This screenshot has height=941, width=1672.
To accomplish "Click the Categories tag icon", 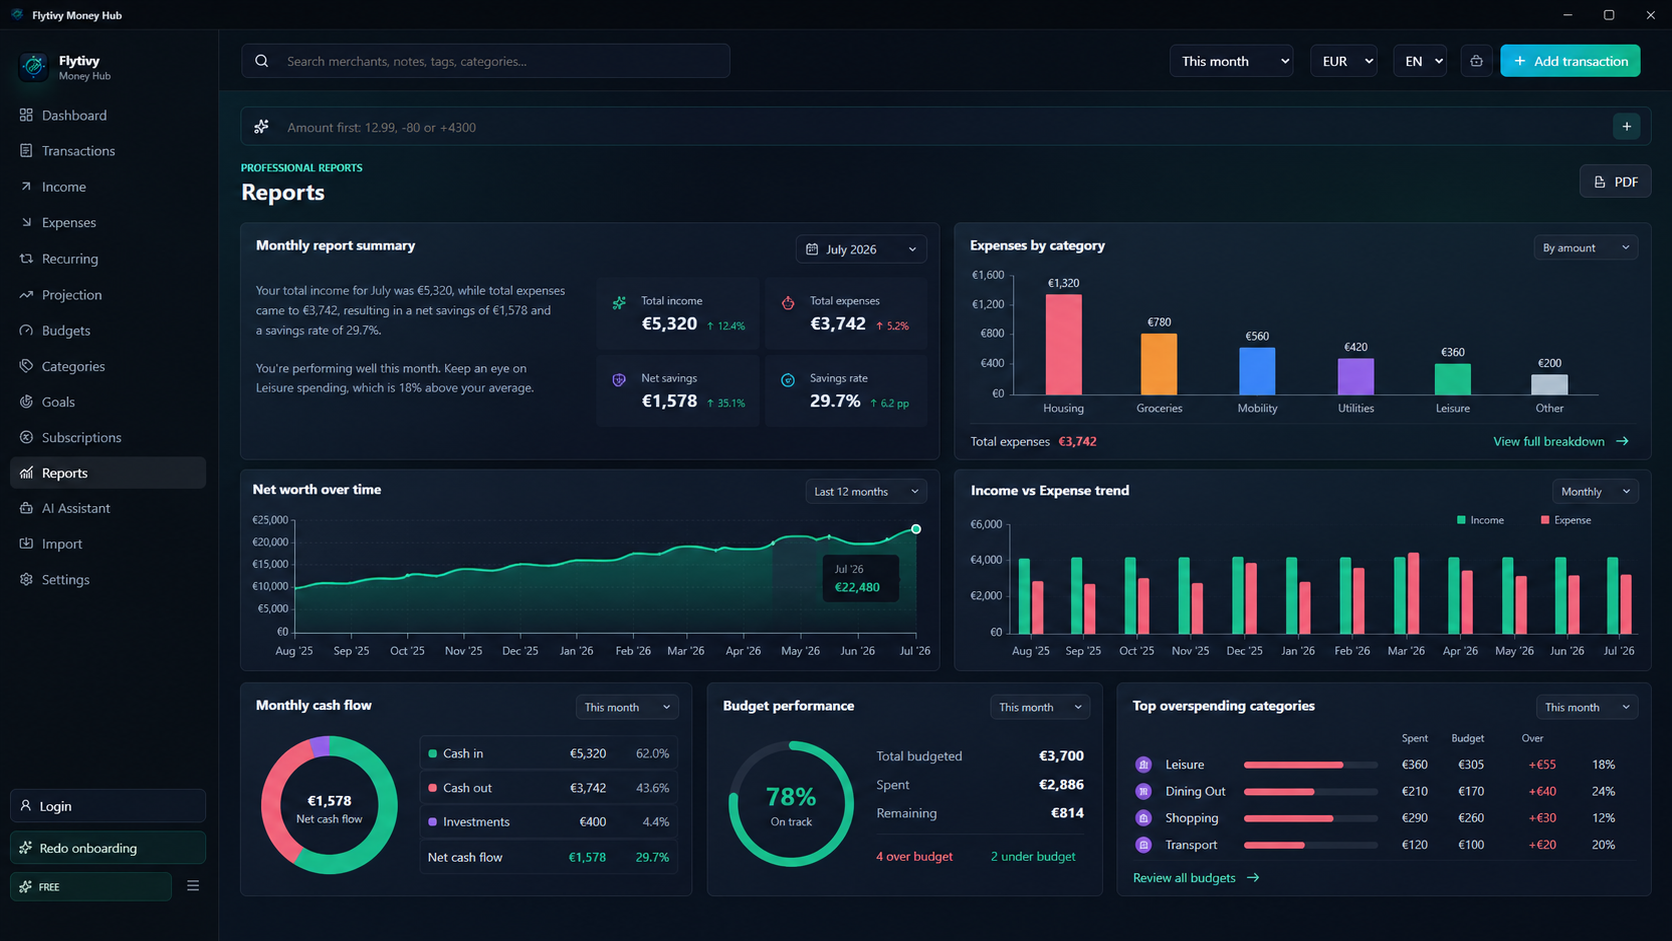I will 26,366.
